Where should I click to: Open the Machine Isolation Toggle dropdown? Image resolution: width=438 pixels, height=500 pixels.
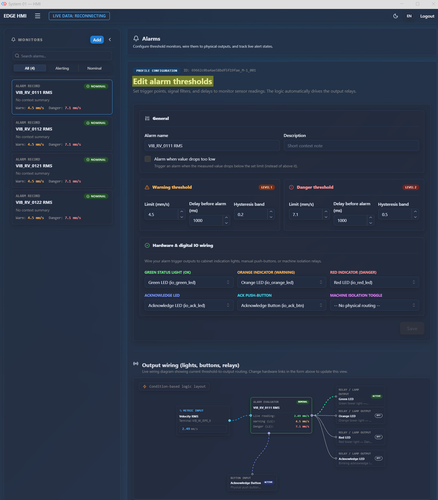[x=374, y=305]
